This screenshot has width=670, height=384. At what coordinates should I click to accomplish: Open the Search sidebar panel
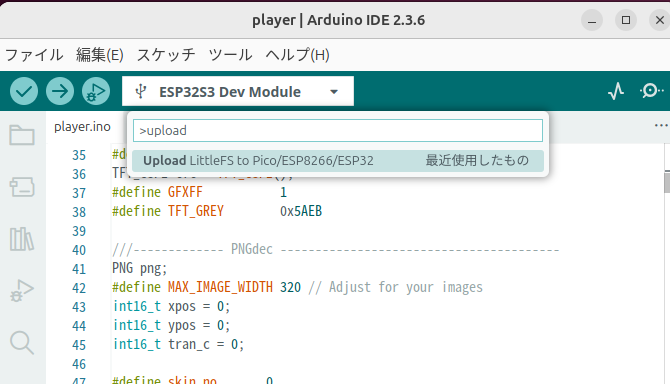pyautogui.click(x=22, y=343)
